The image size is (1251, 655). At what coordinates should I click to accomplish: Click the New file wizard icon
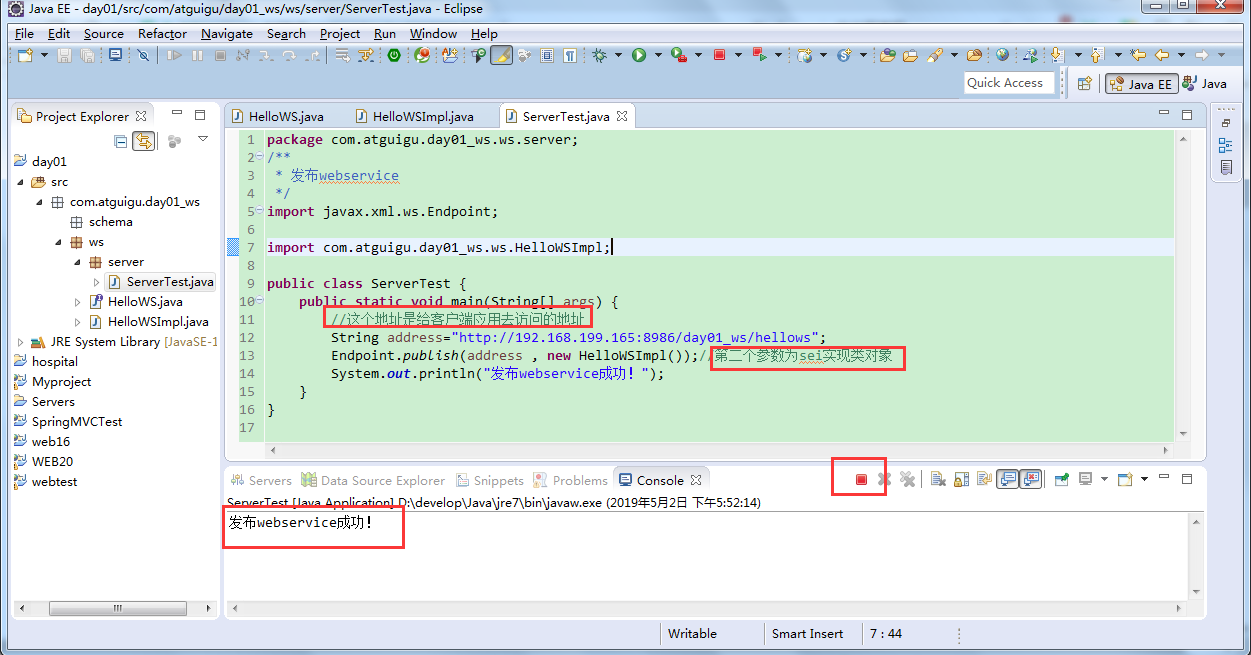click(25, 55)
